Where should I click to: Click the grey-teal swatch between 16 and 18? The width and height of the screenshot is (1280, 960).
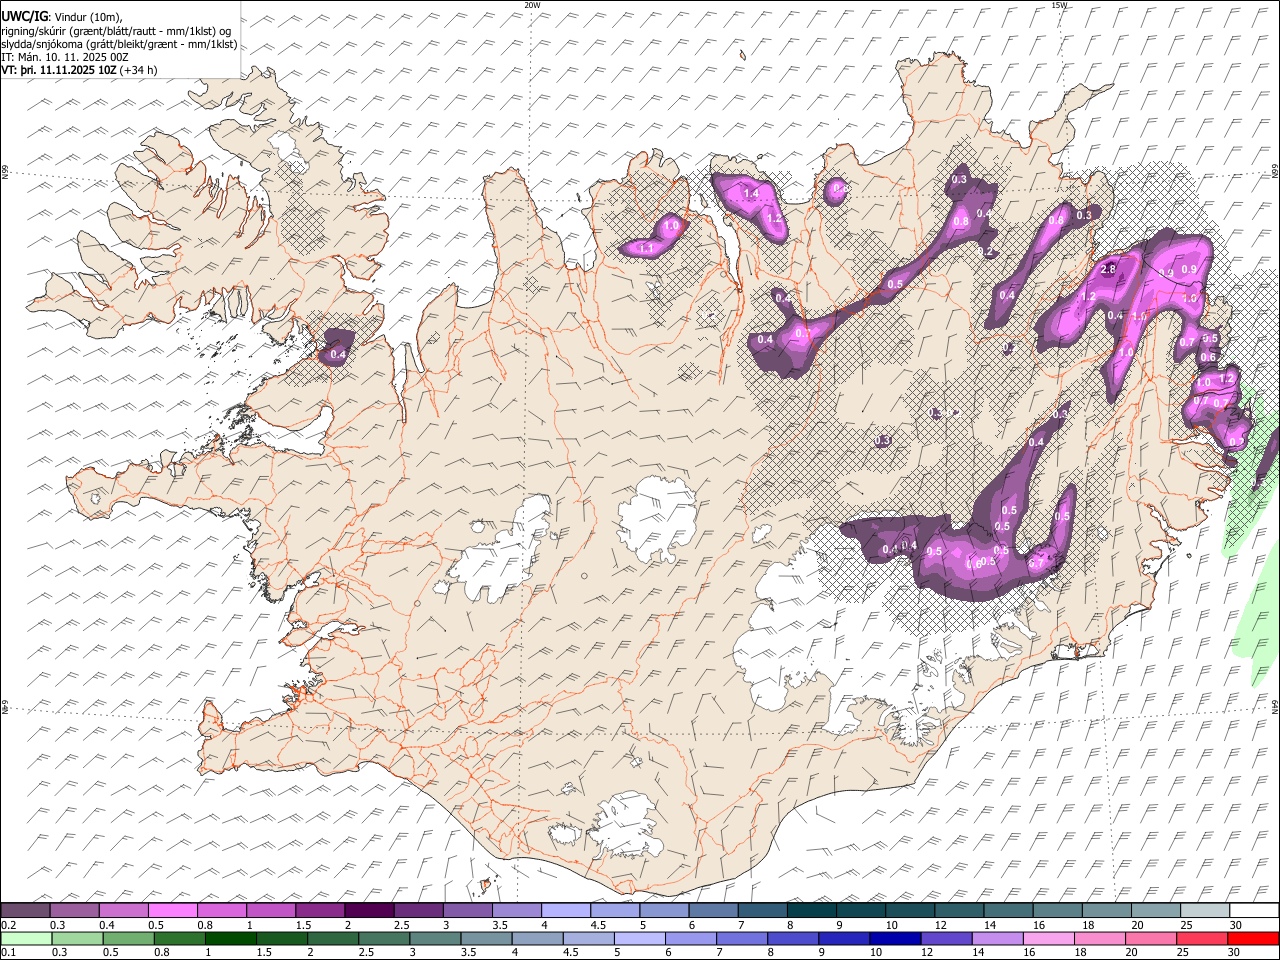click(x=1057, y=910)
